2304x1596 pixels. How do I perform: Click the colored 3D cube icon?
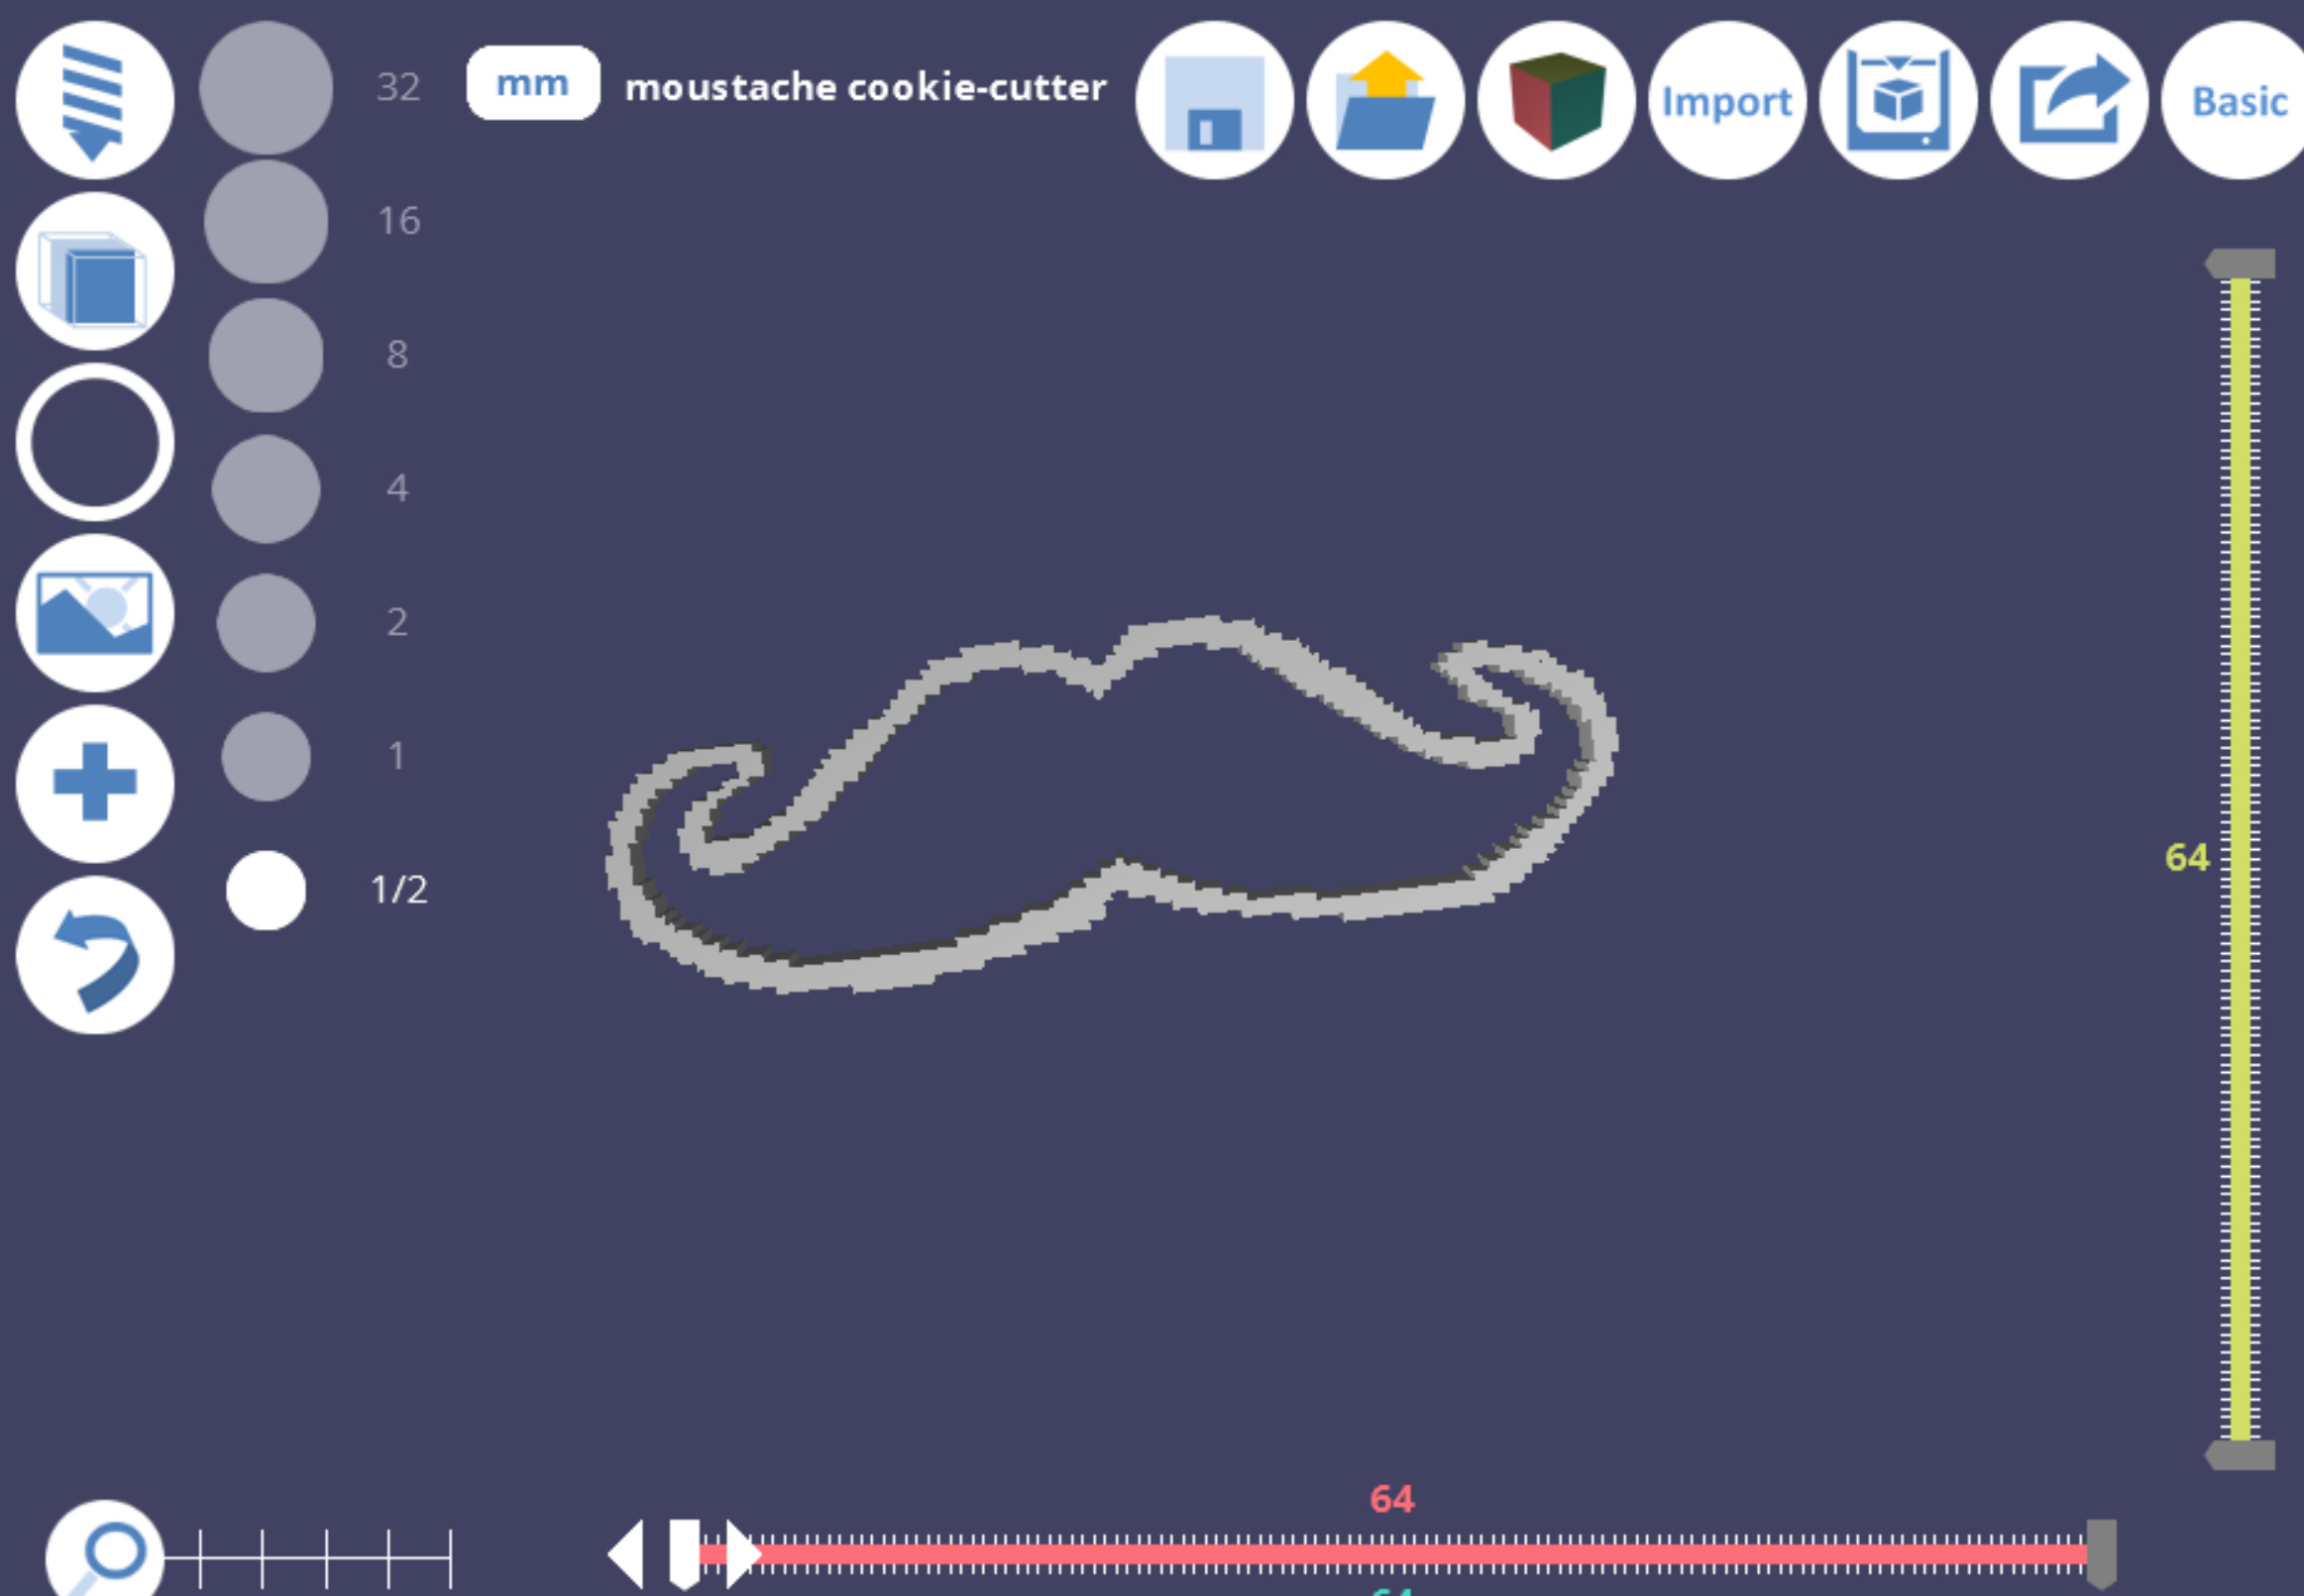(1556, 100)
